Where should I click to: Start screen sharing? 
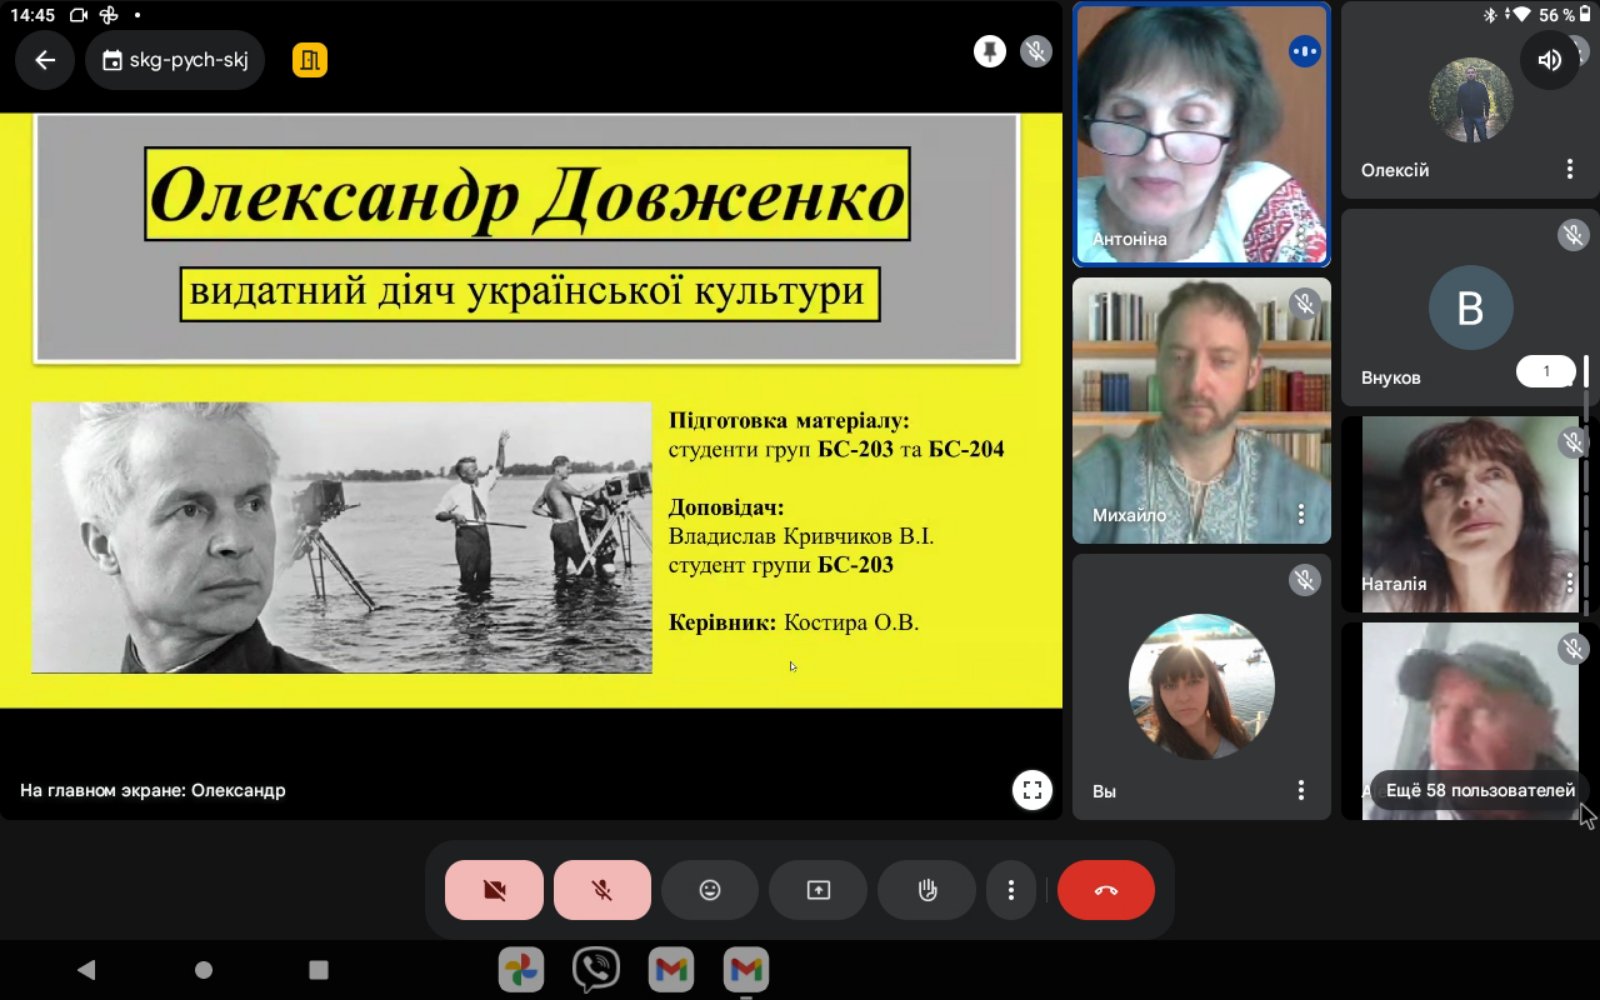pyautogui.click(x=818, y=890)
